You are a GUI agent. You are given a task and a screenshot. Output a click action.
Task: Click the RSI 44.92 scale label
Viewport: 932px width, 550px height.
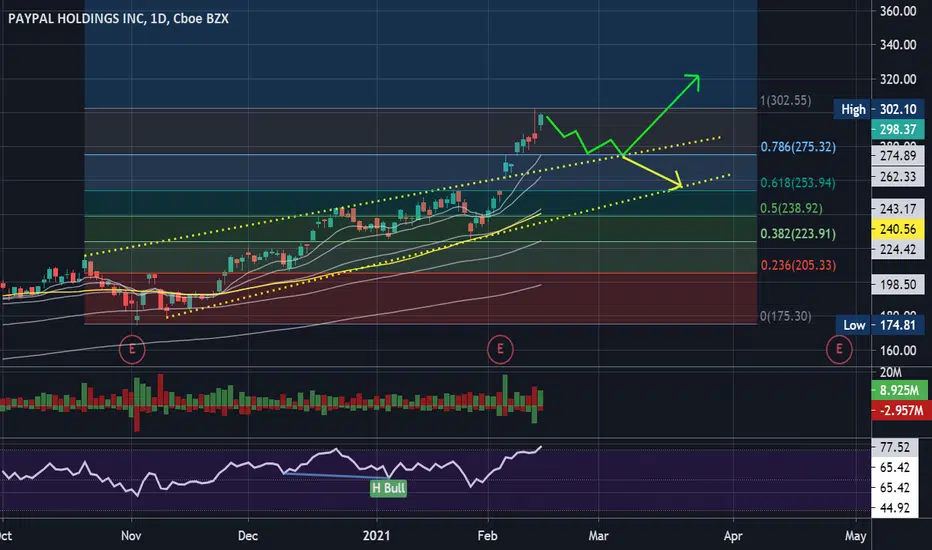coord(895,508)
